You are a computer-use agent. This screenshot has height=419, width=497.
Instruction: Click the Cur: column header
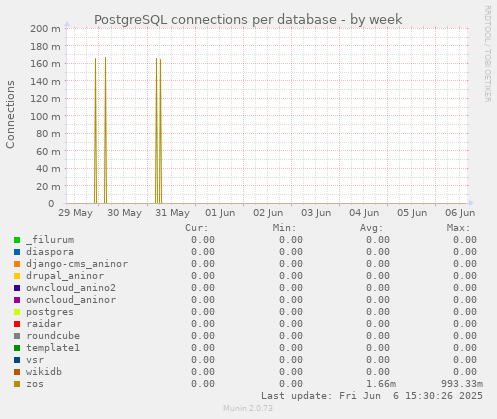click(x=197, y=228)
